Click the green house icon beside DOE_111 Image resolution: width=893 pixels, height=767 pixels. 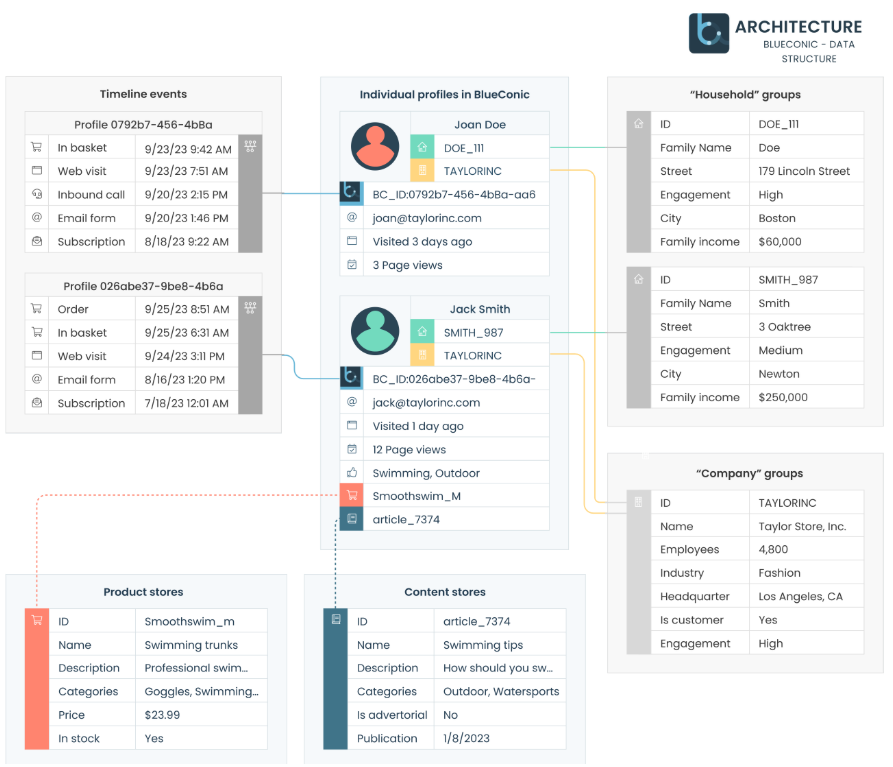tap(422, 147)
